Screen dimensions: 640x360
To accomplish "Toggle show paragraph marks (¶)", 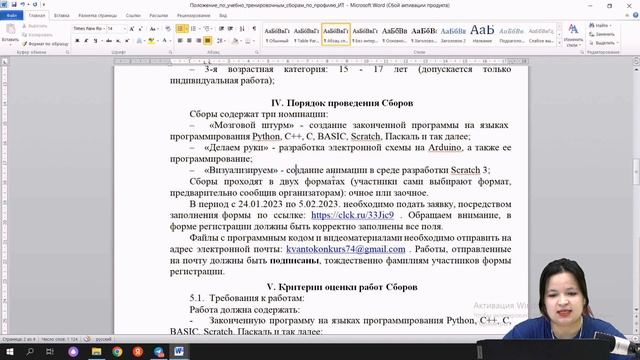I will (x=254, y=29).
